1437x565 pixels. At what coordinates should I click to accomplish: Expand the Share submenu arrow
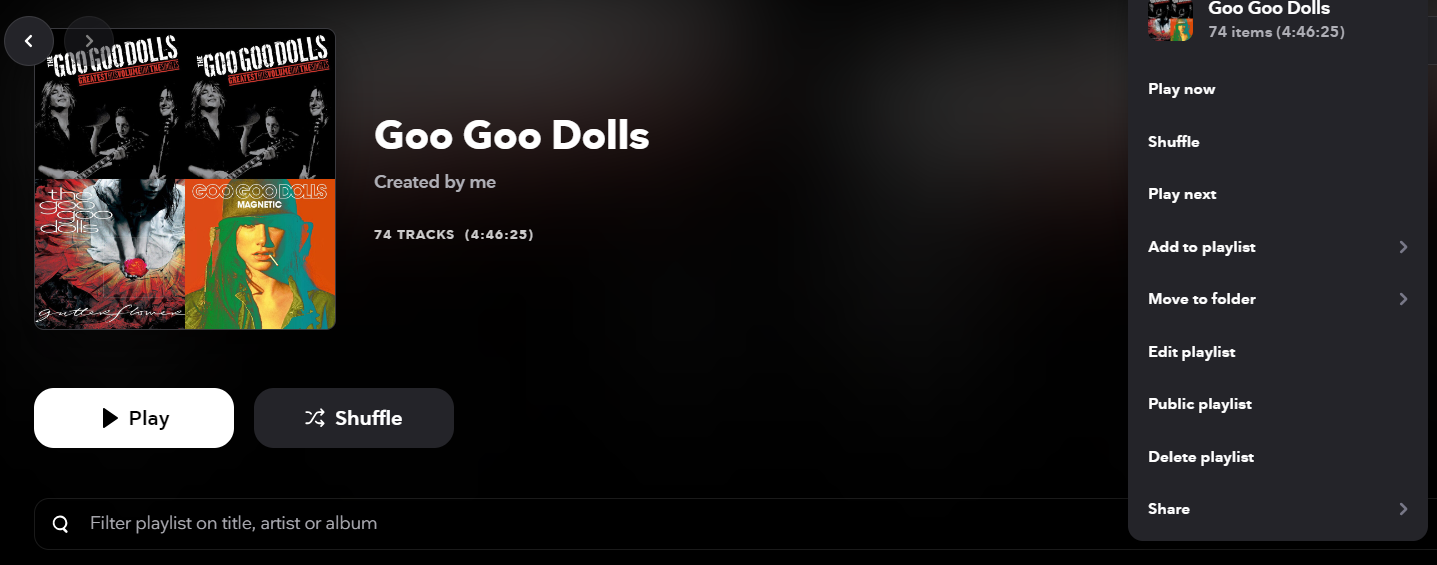coord(1403,509)
